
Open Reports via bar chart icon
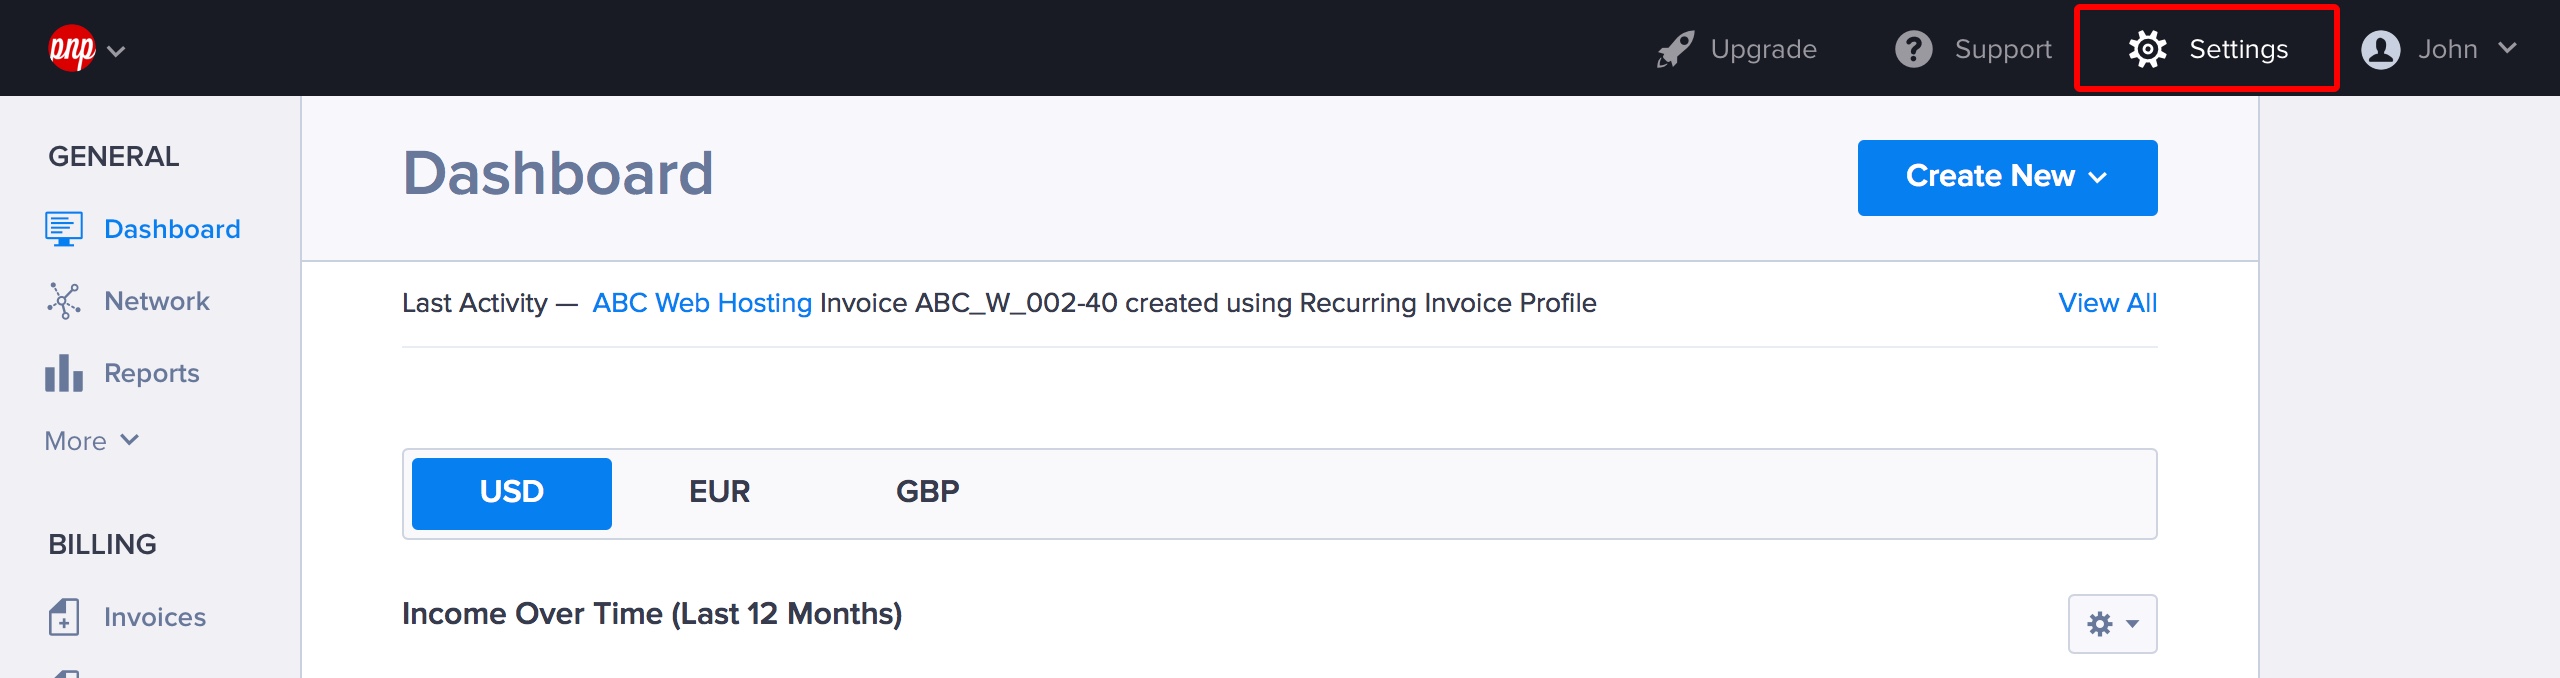(64, 373)
